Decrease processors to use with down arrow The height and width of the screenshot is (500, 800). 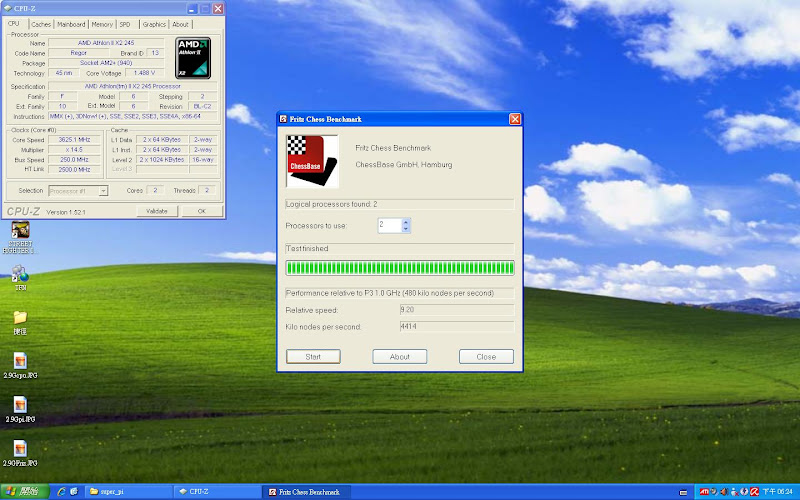coord(406,229)
